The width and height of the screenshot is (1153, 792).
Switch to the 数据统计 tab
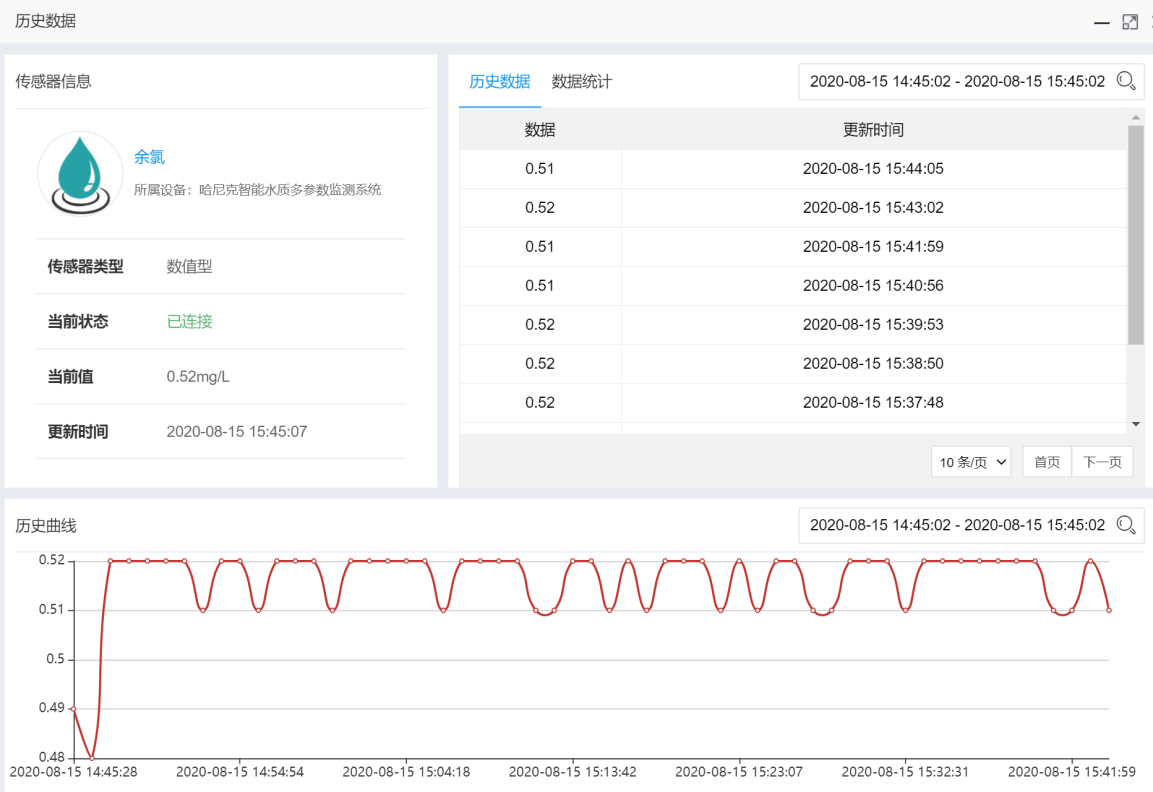582,82
